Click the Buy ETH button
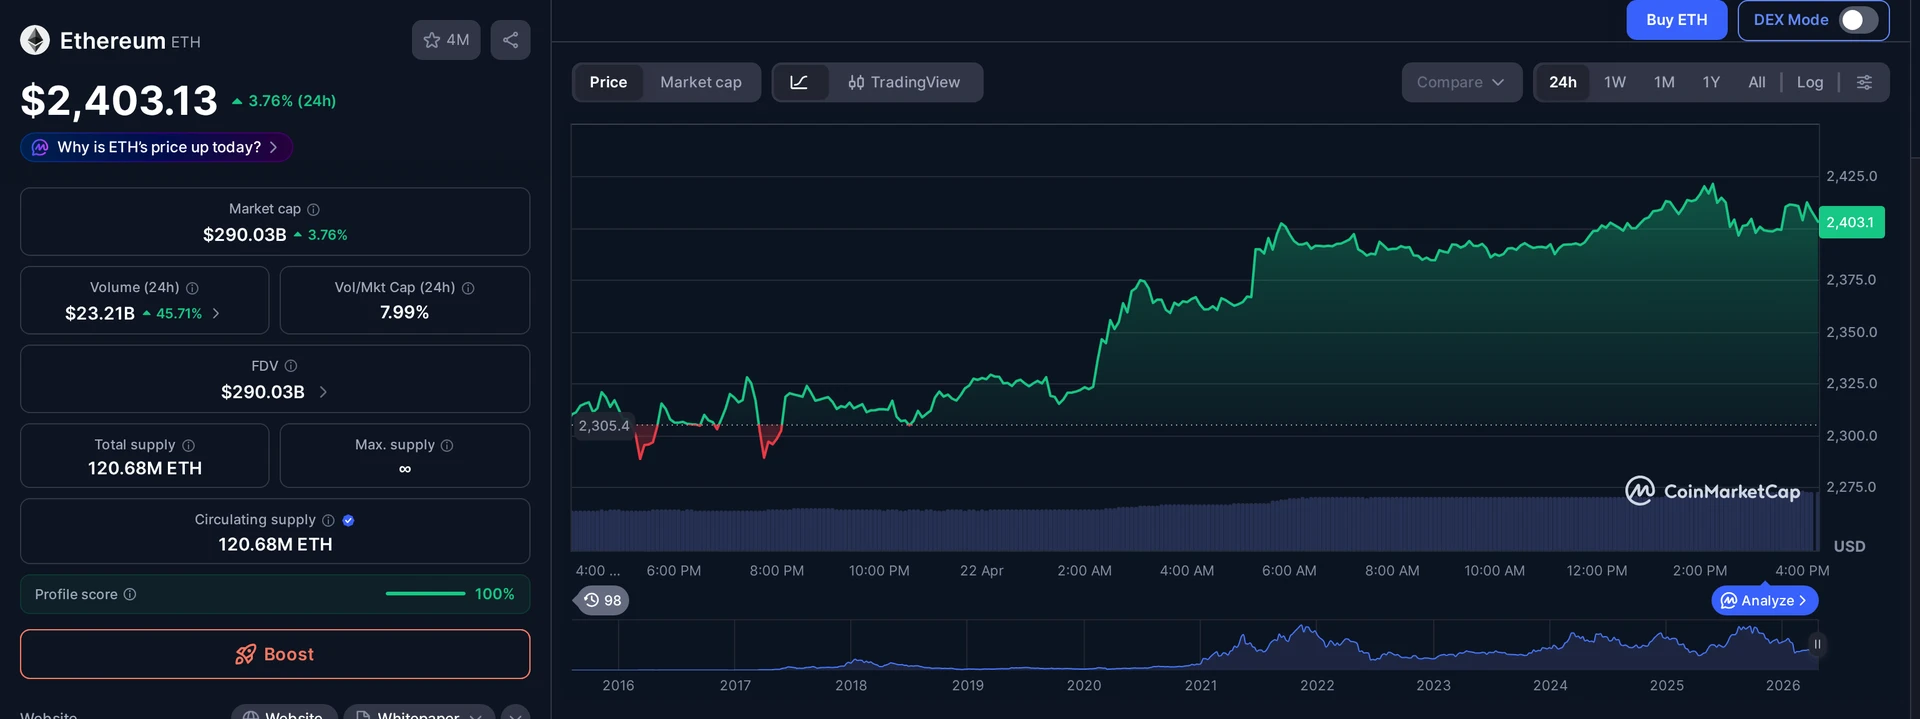Screen dimensions: 1920x719 tap(1677, 20)
